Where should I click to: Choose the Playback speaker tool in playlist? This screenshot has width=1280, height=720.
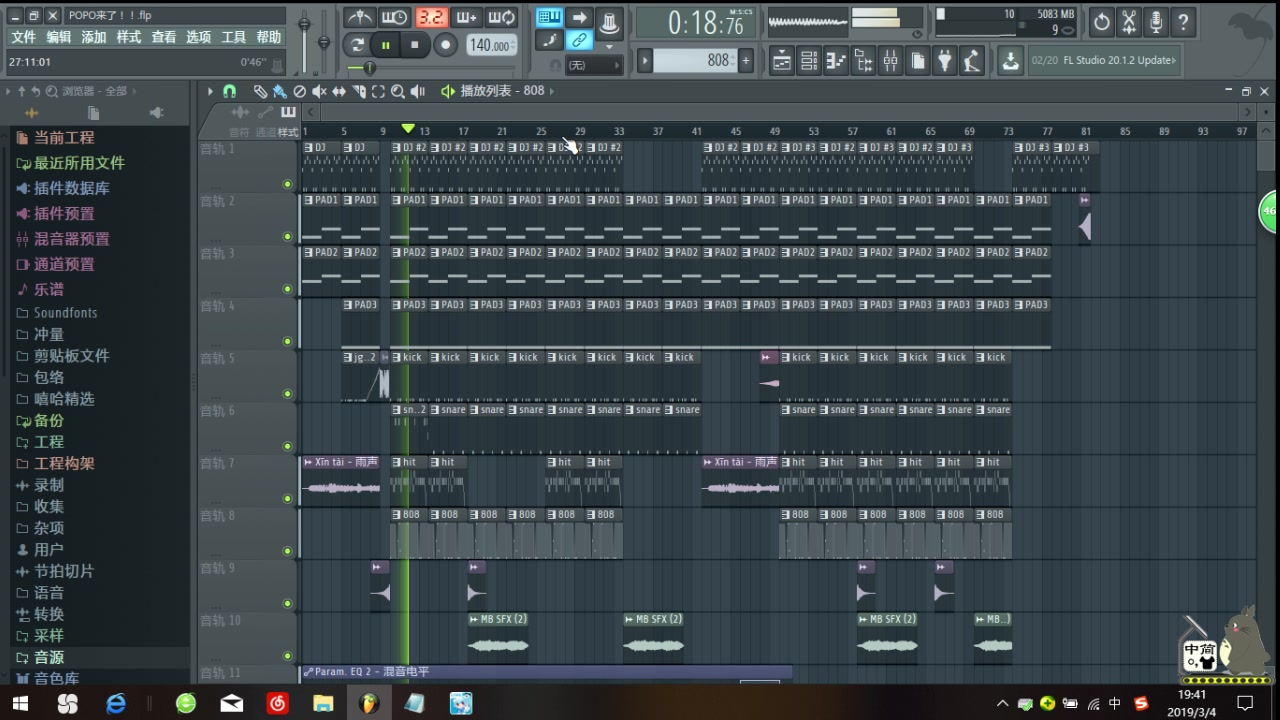tap(418, 91)
